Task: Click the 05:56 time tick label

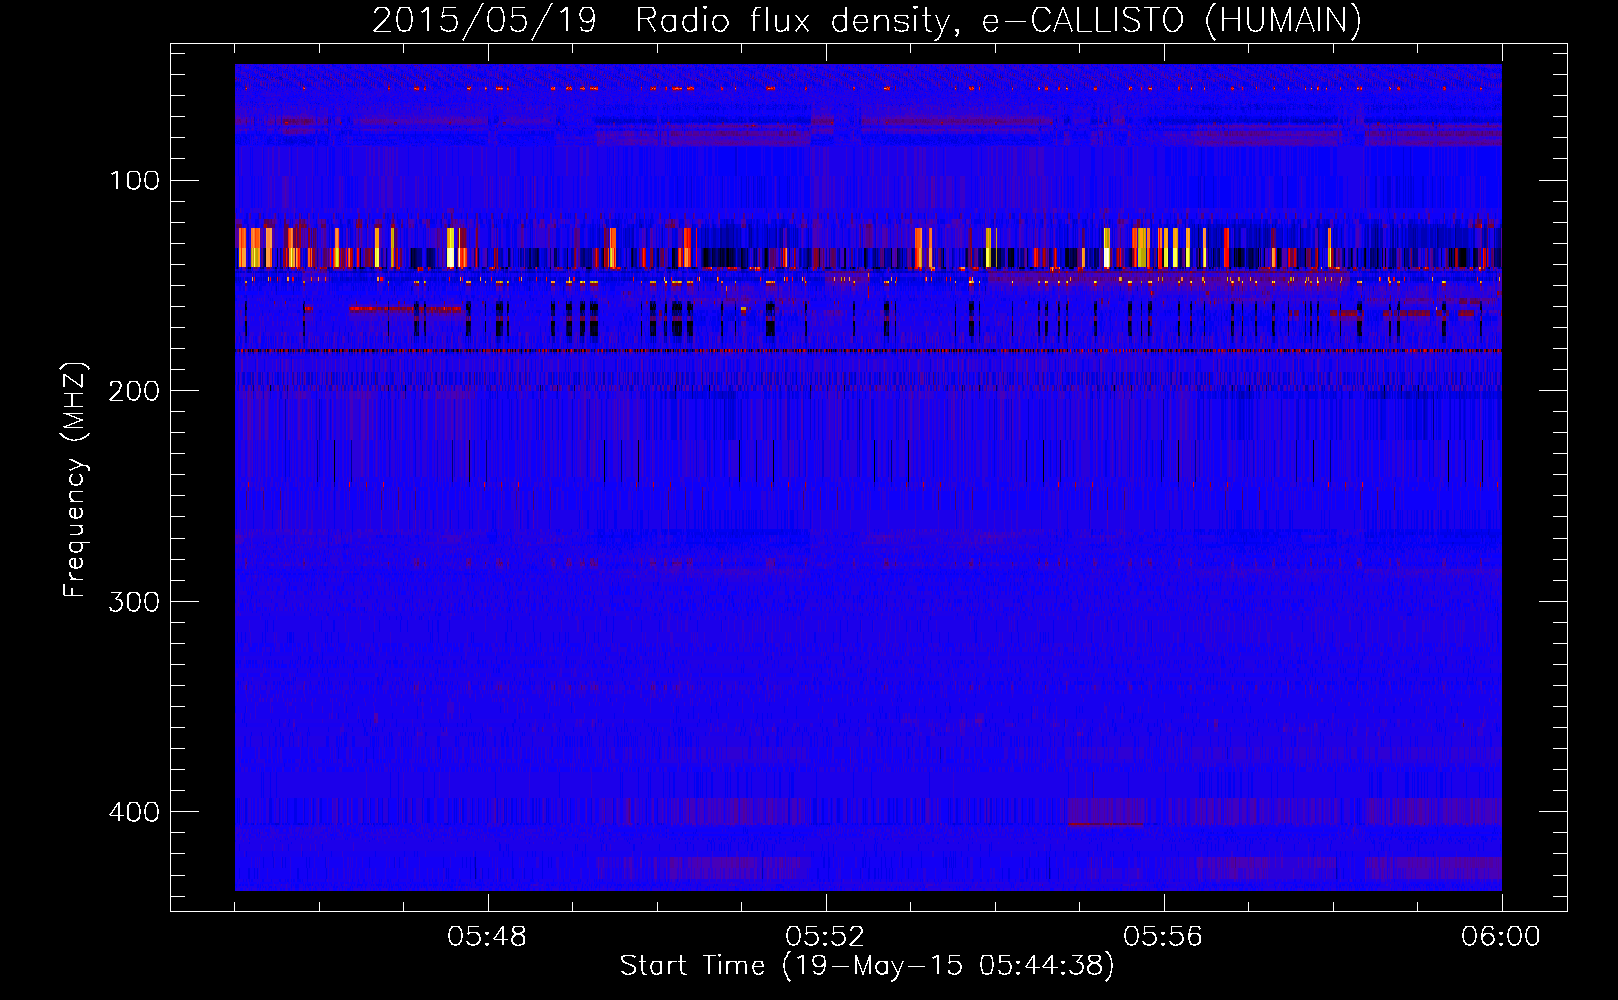Action: (1163, 937)
